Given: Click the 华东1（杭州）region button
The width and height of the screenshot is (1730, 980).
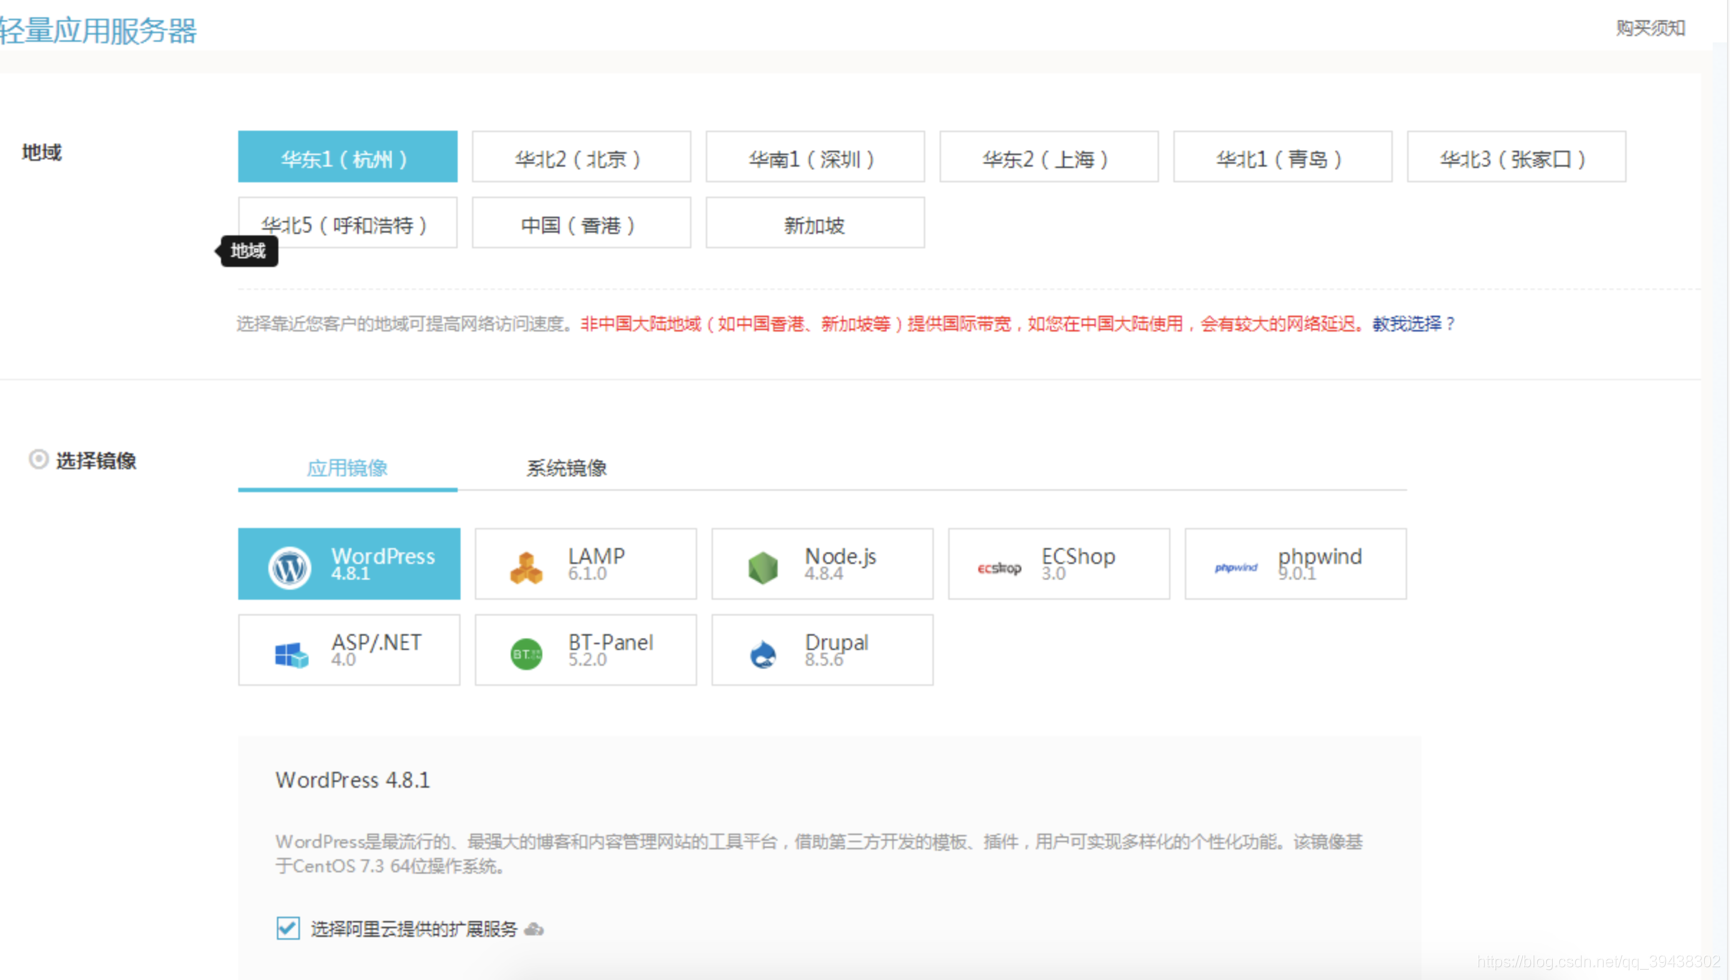Looking at the screenshot, I should click(347, 157).
